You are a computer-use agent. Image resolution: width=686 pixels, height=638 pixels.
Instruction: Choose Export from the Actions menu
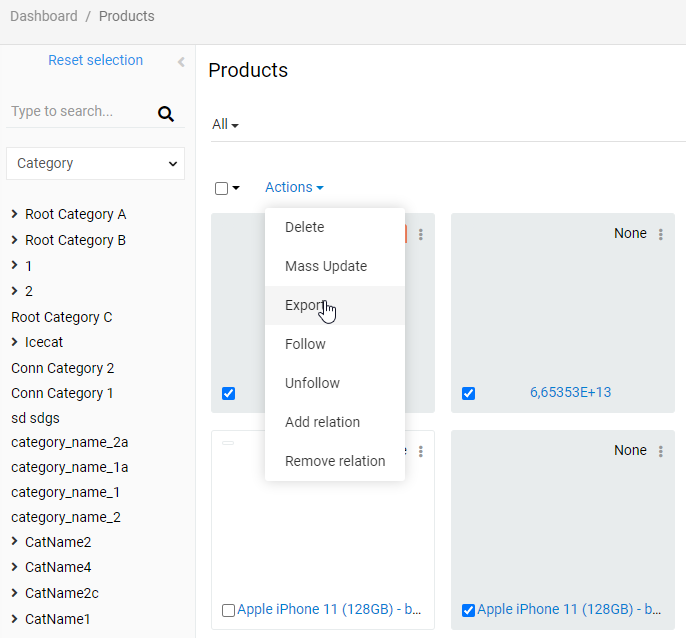[x=335, y=305]
